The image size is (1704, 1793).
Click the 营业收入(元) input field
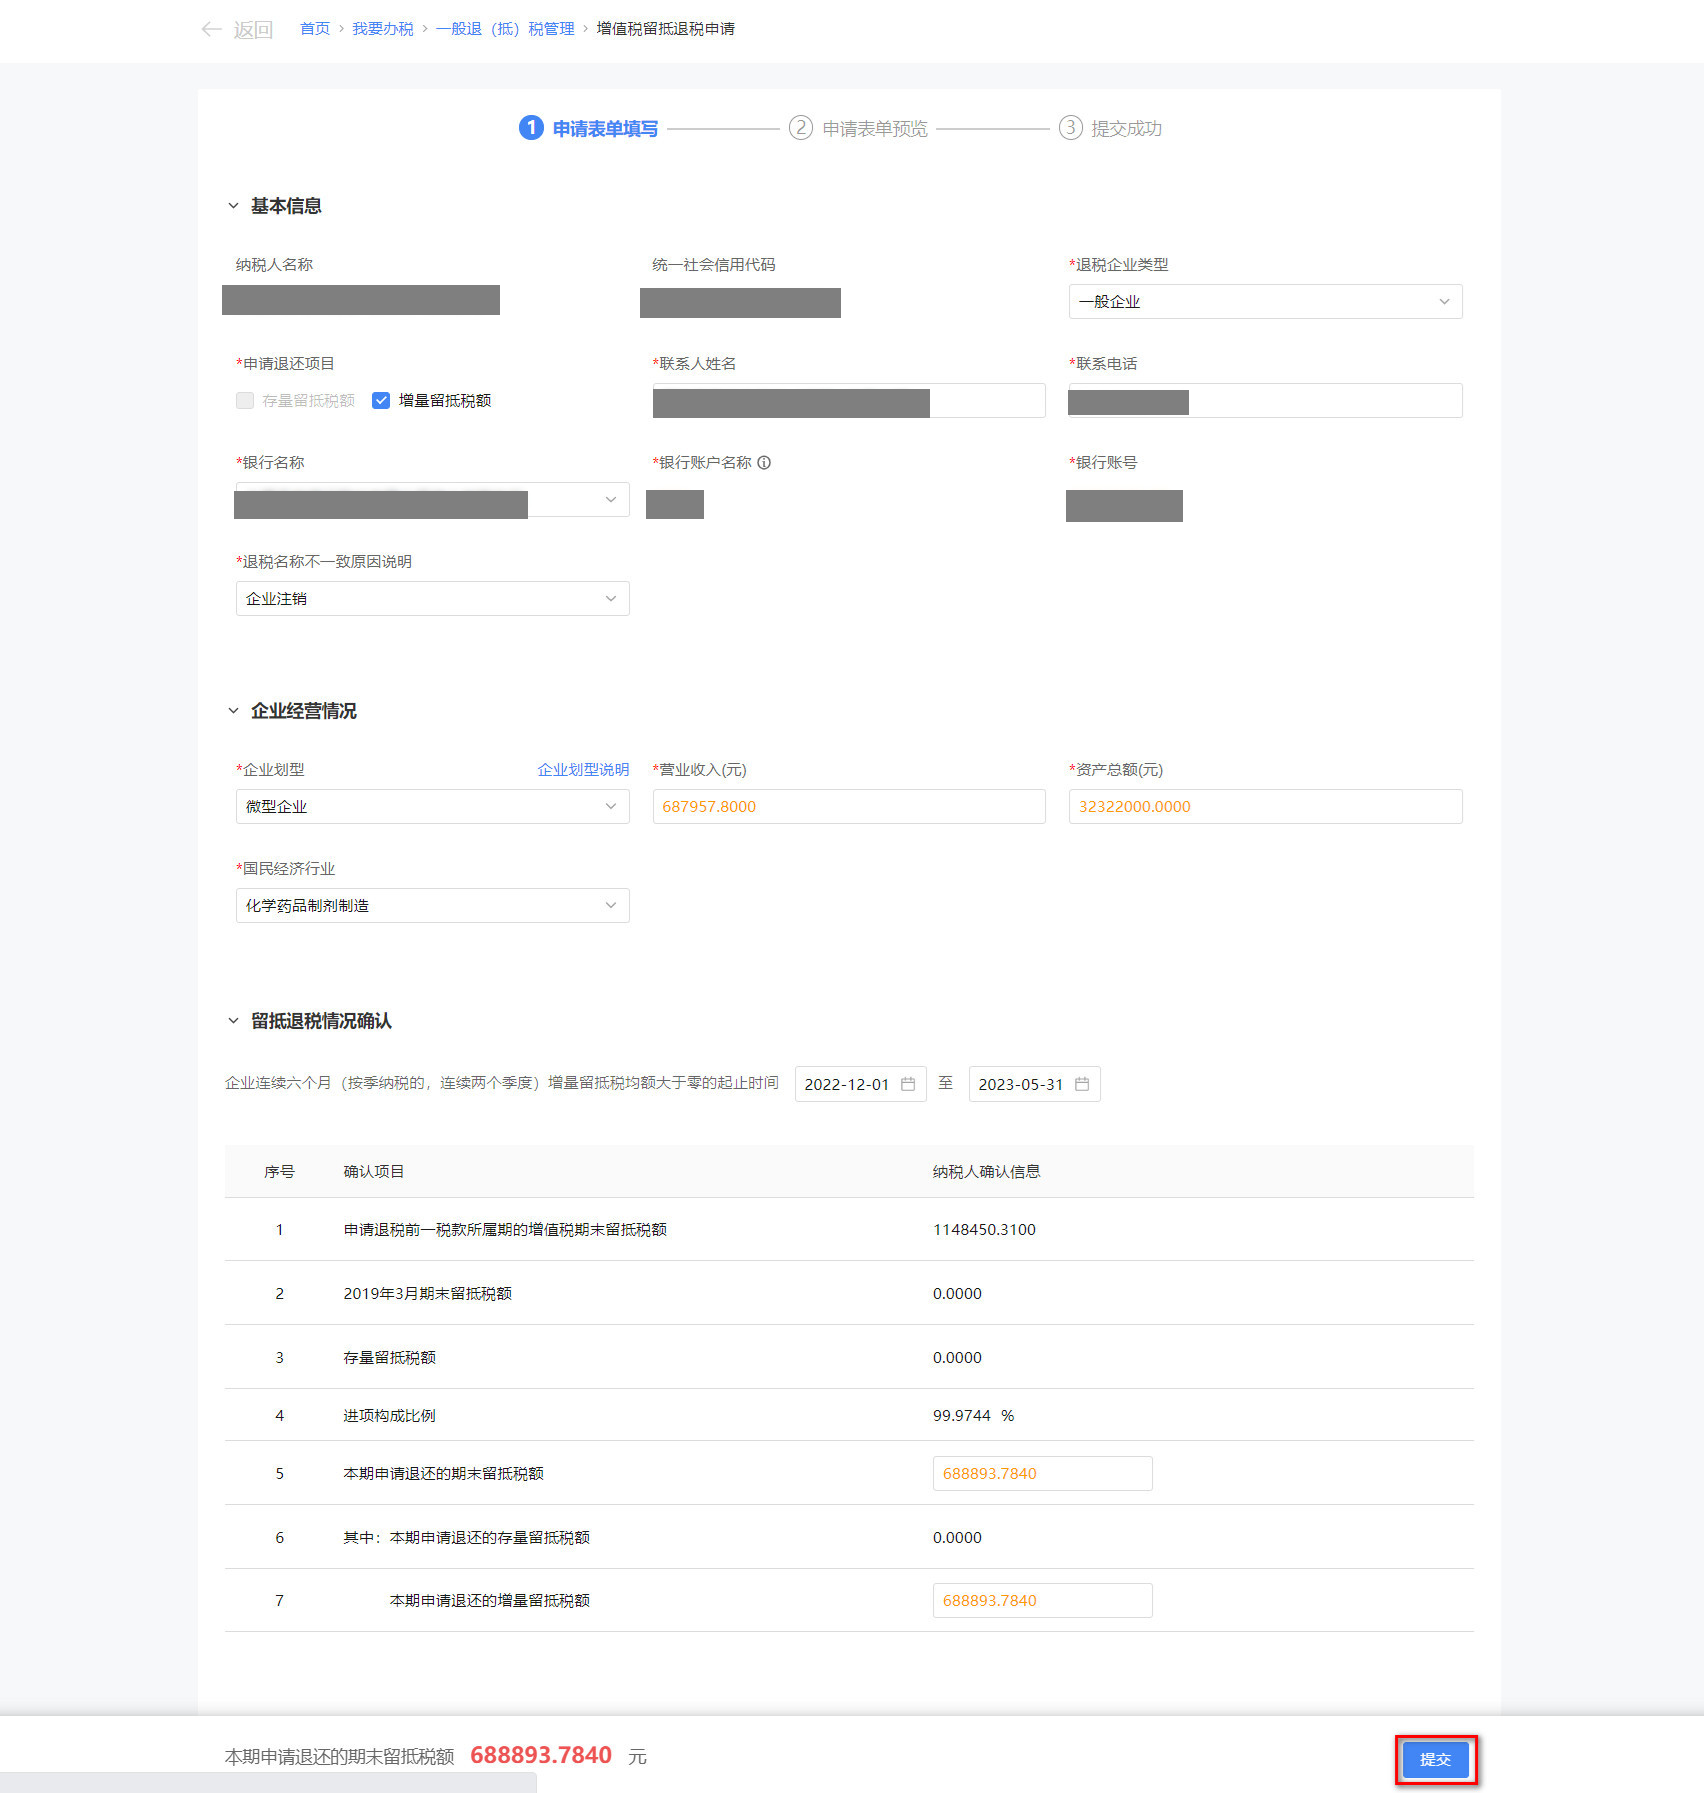pos(848,807)
